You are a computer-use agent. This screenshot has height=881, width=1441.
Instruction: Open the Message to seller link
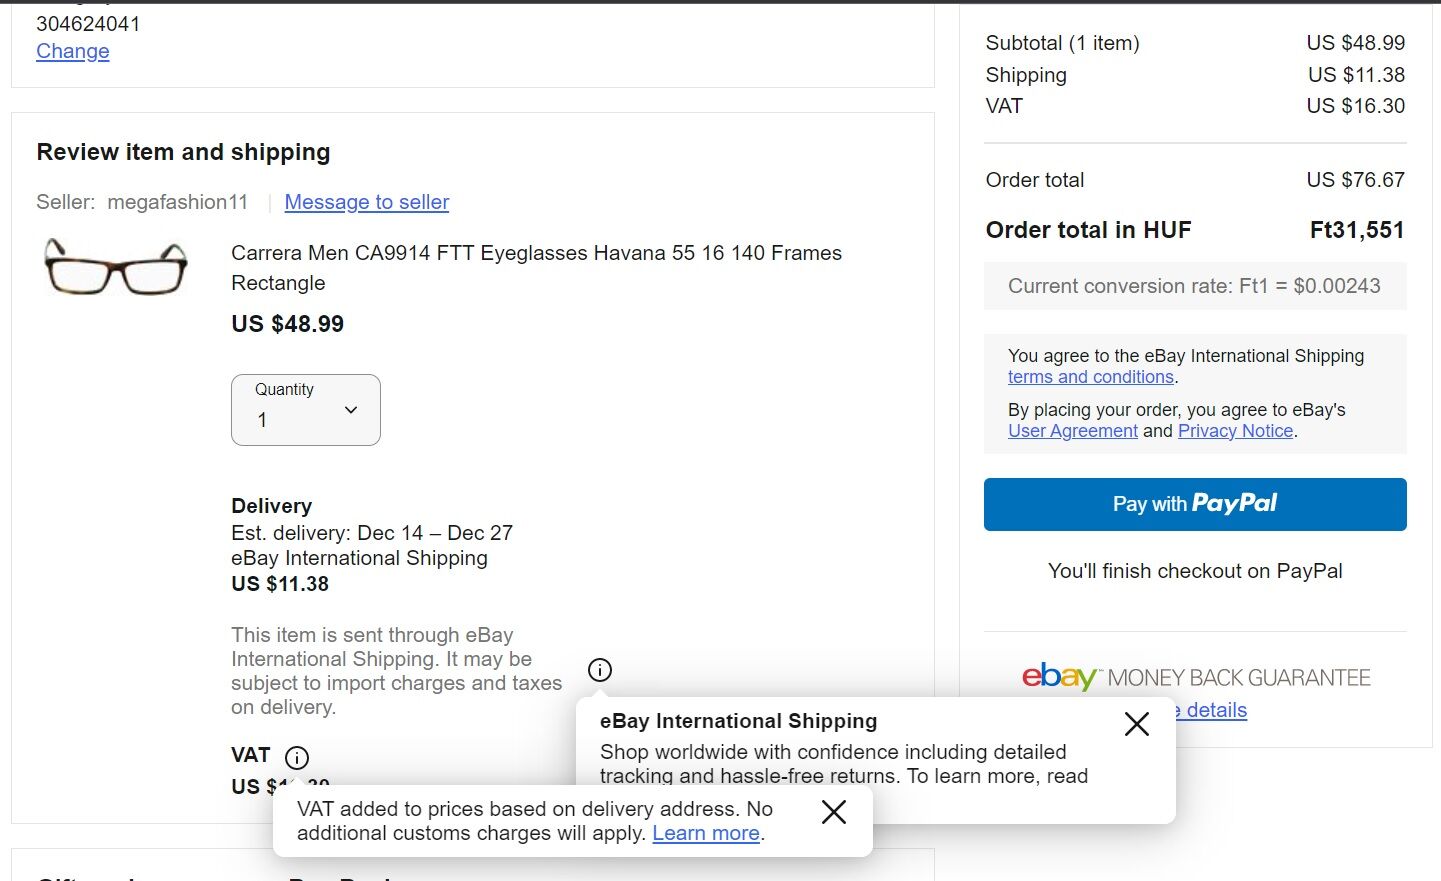367,202
